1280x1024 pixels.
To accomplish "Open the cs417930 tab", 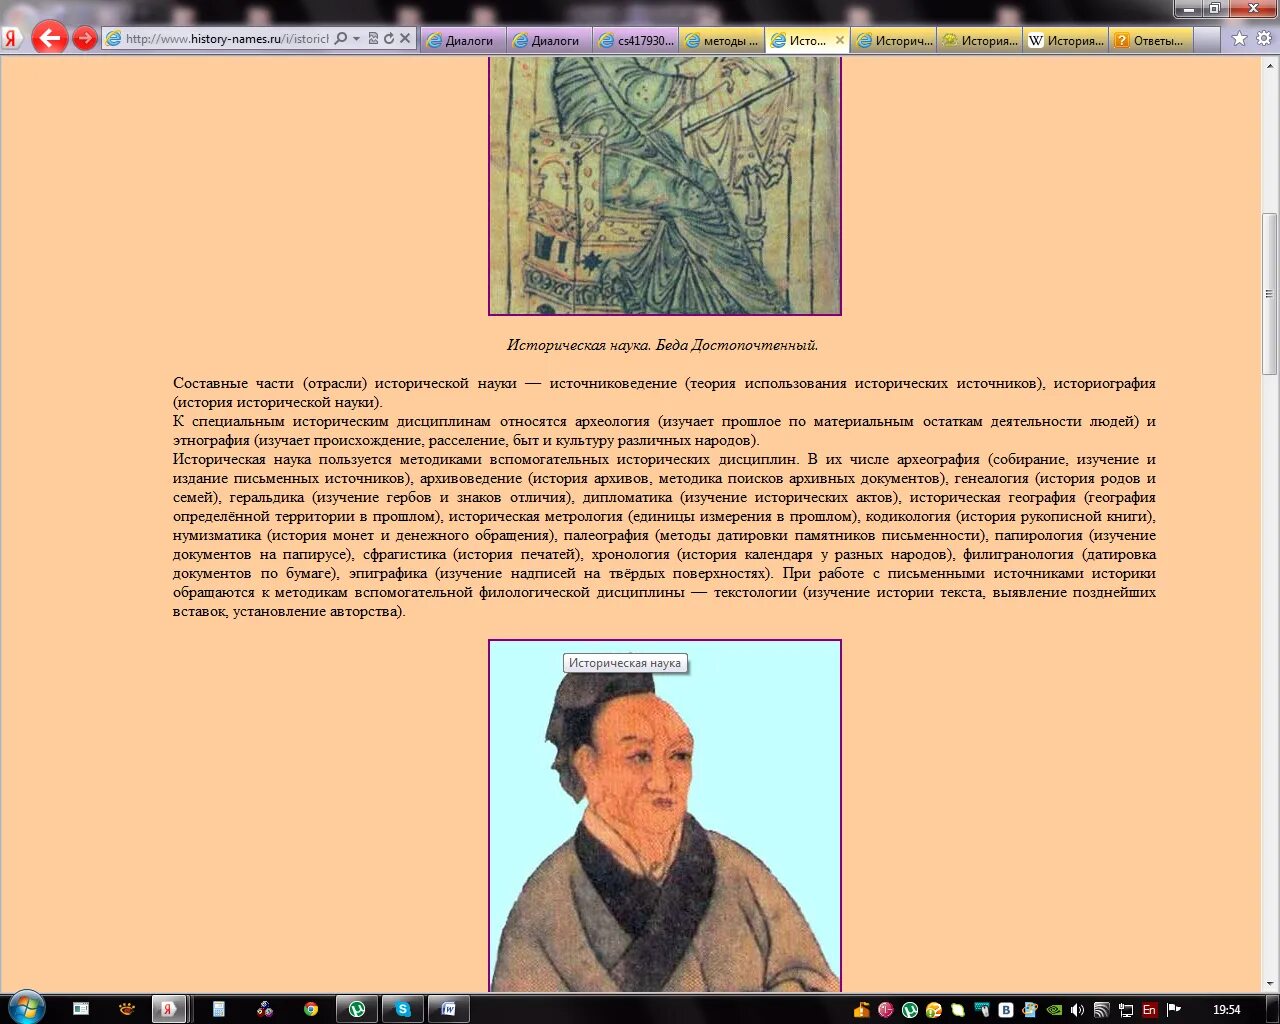I will coord(635,40).
